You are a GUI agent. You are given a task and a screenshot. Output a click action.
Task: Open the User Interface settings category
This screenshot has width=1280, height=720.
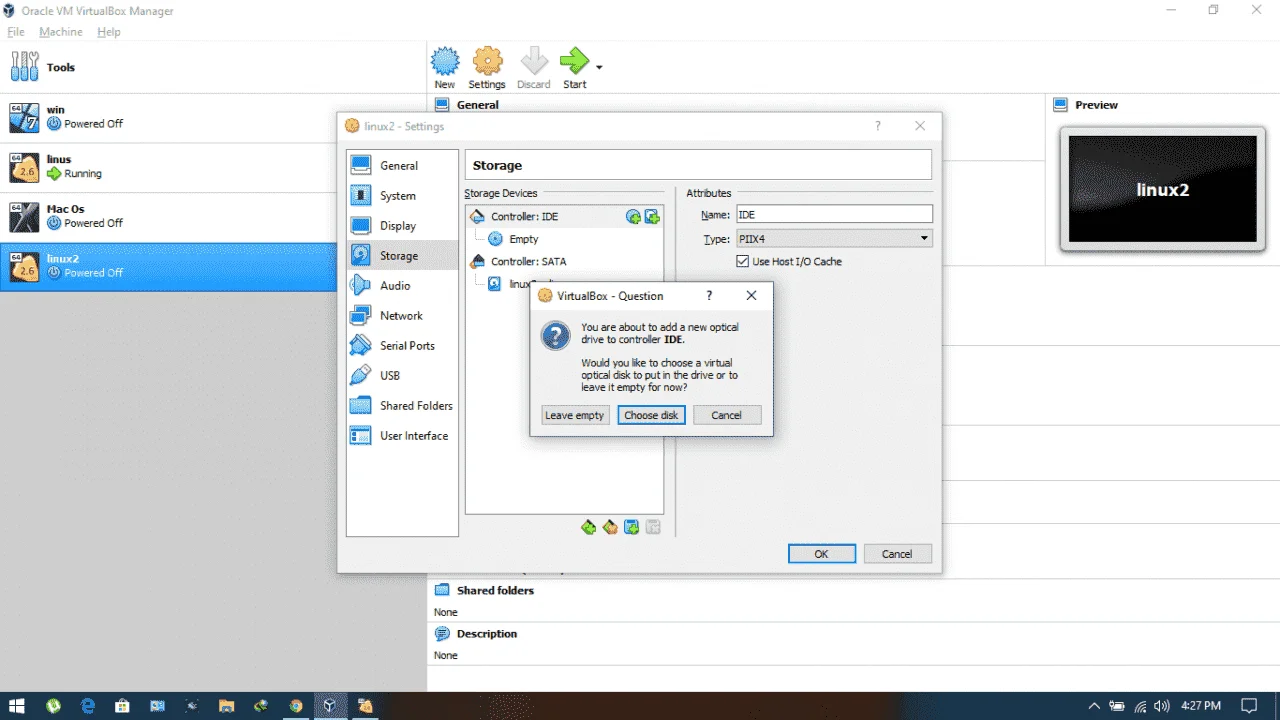coord(402,436)
